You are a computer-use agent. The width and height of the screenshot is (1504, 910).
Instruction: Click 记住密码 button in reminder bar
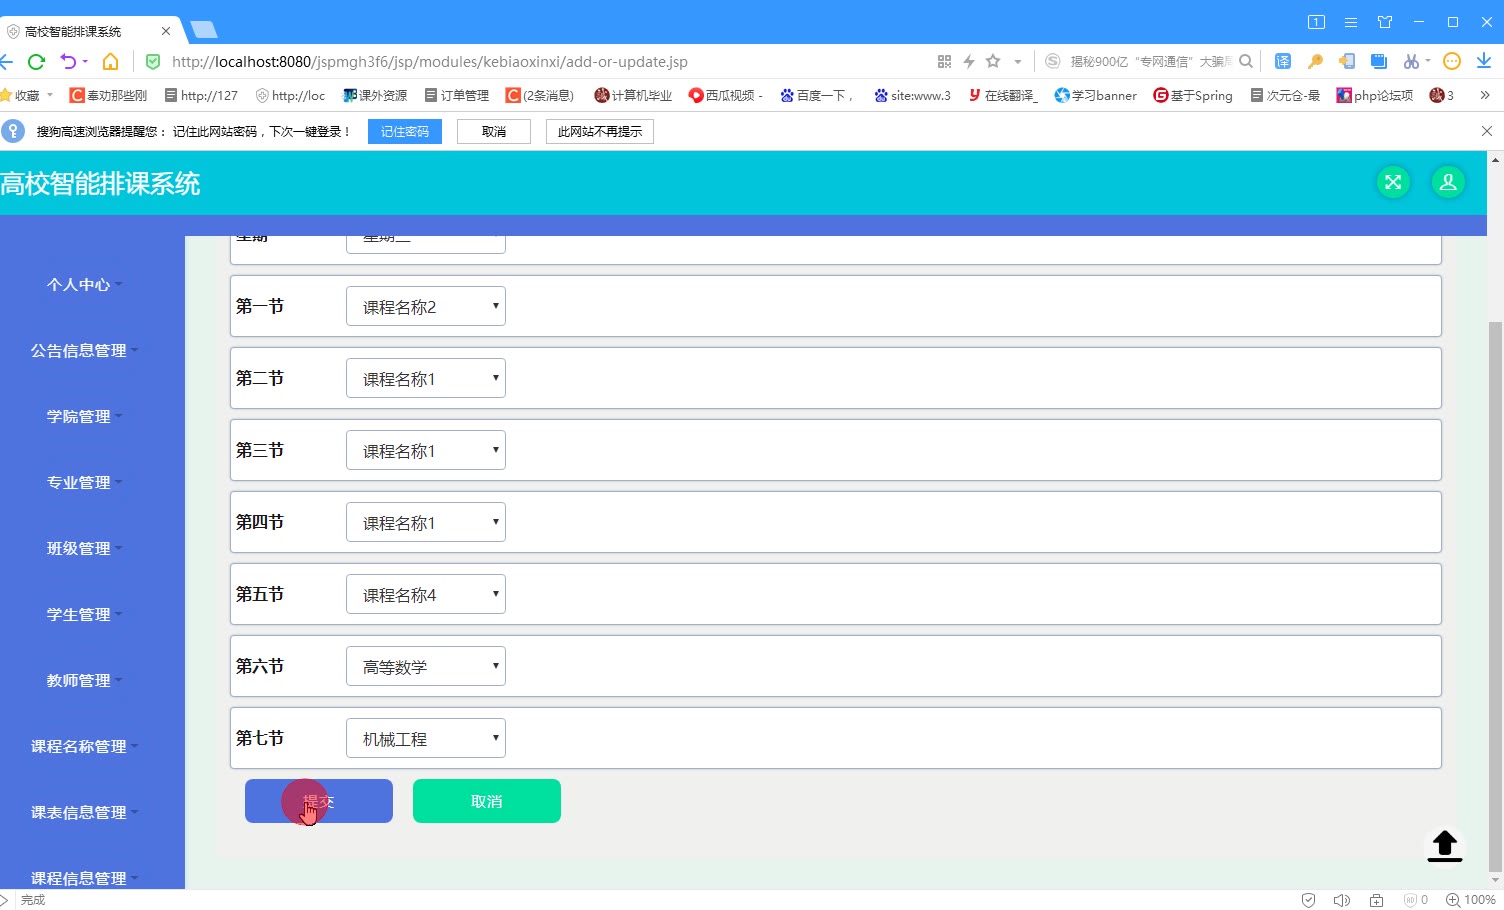coord(405,131)
